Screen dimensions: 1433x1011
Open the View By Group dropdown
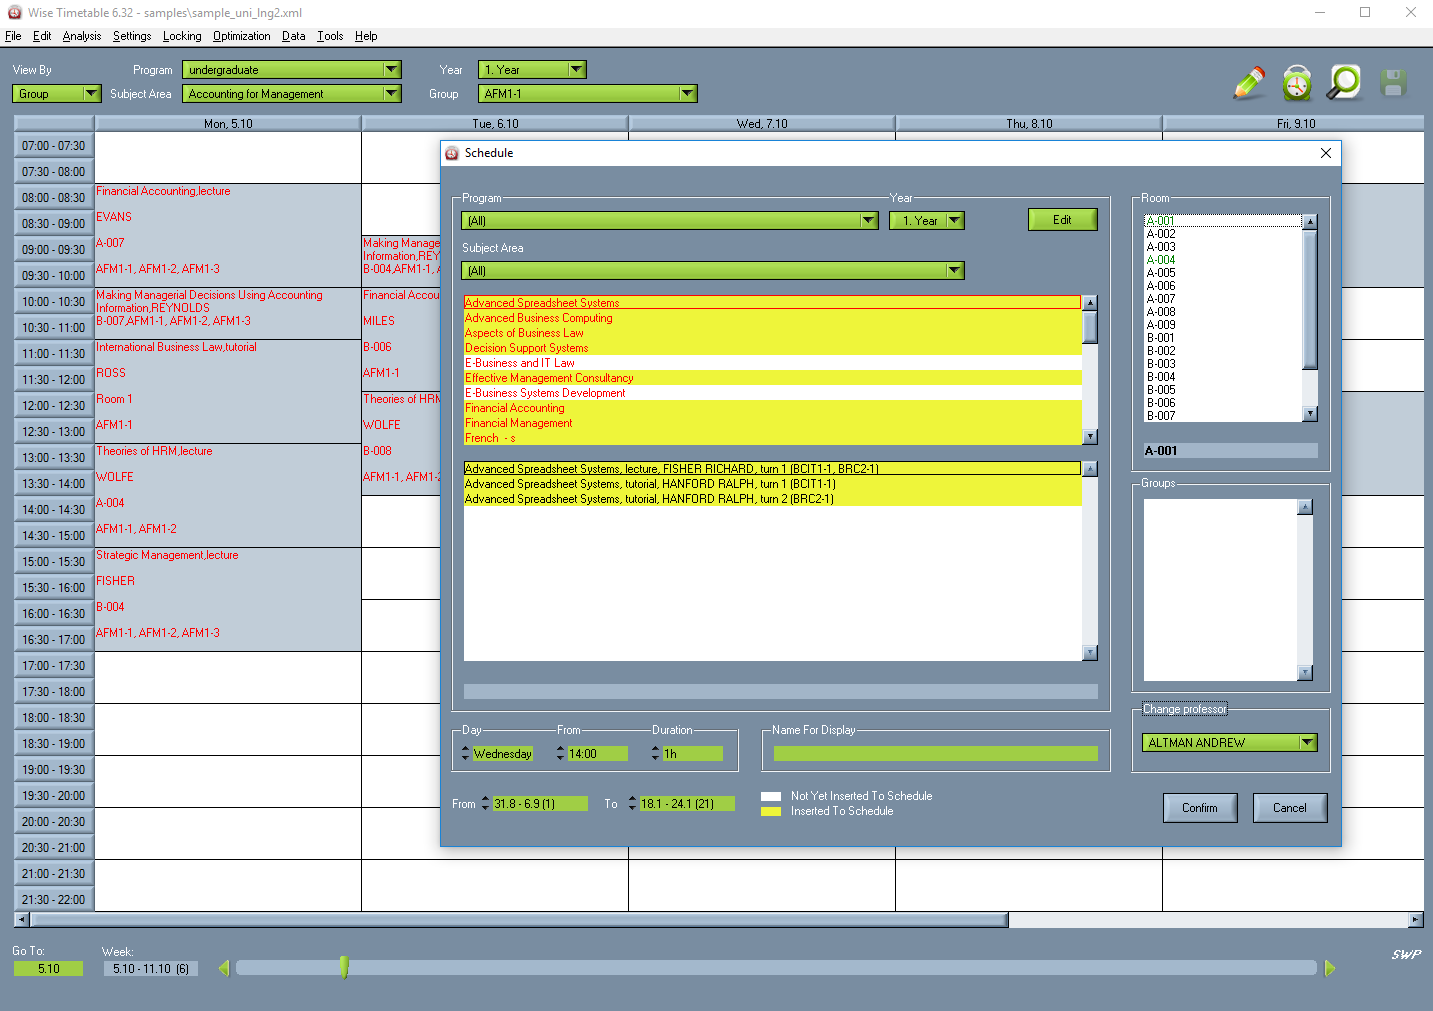click(92, 93)
